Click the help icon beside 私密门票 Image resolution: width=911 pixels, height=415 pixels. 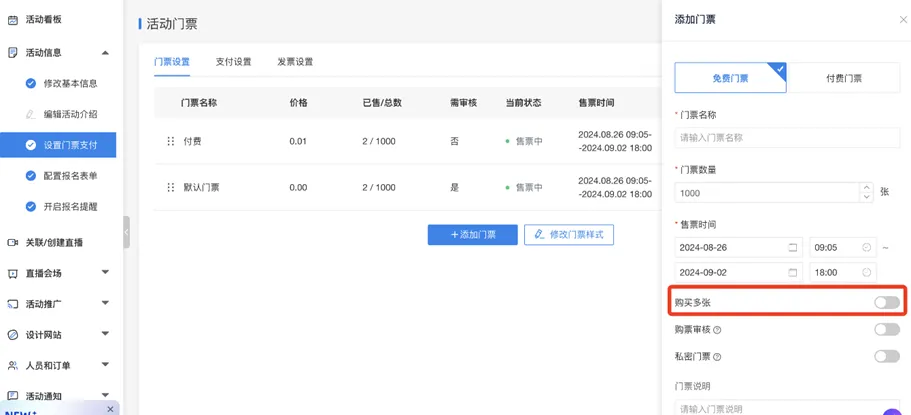click(717, 357)
